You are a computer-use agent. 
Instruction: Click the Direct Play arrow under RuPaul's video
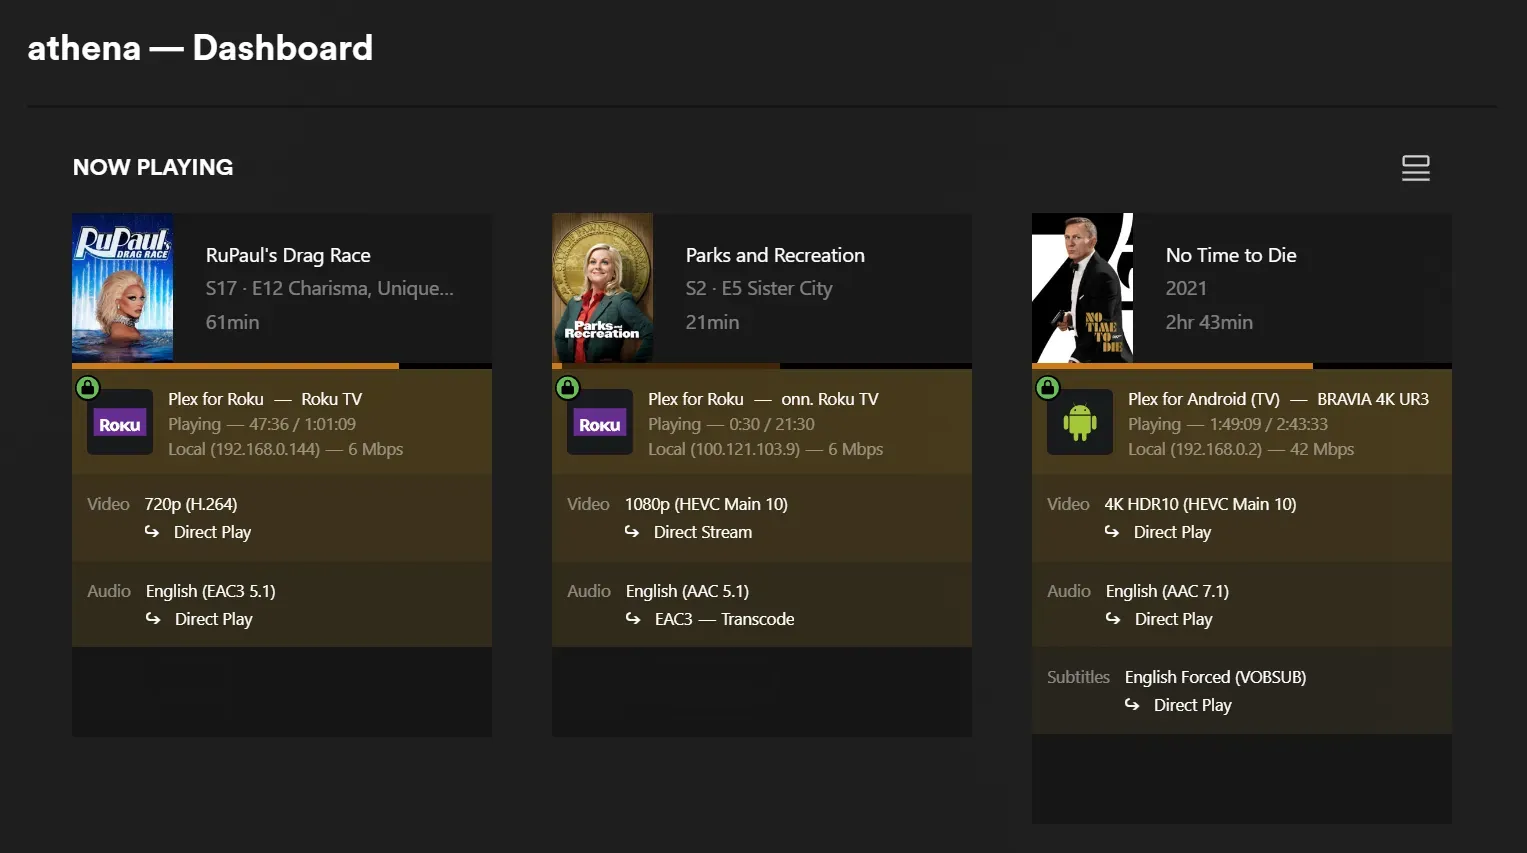pyautogui.click(x=153, y=533)
